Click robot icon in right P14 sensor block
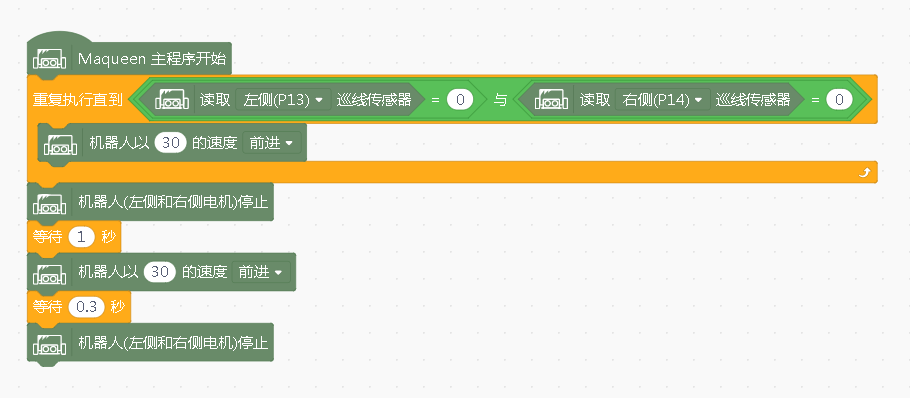The height and width of the screenshot is (398, 910). coord(551,100)
